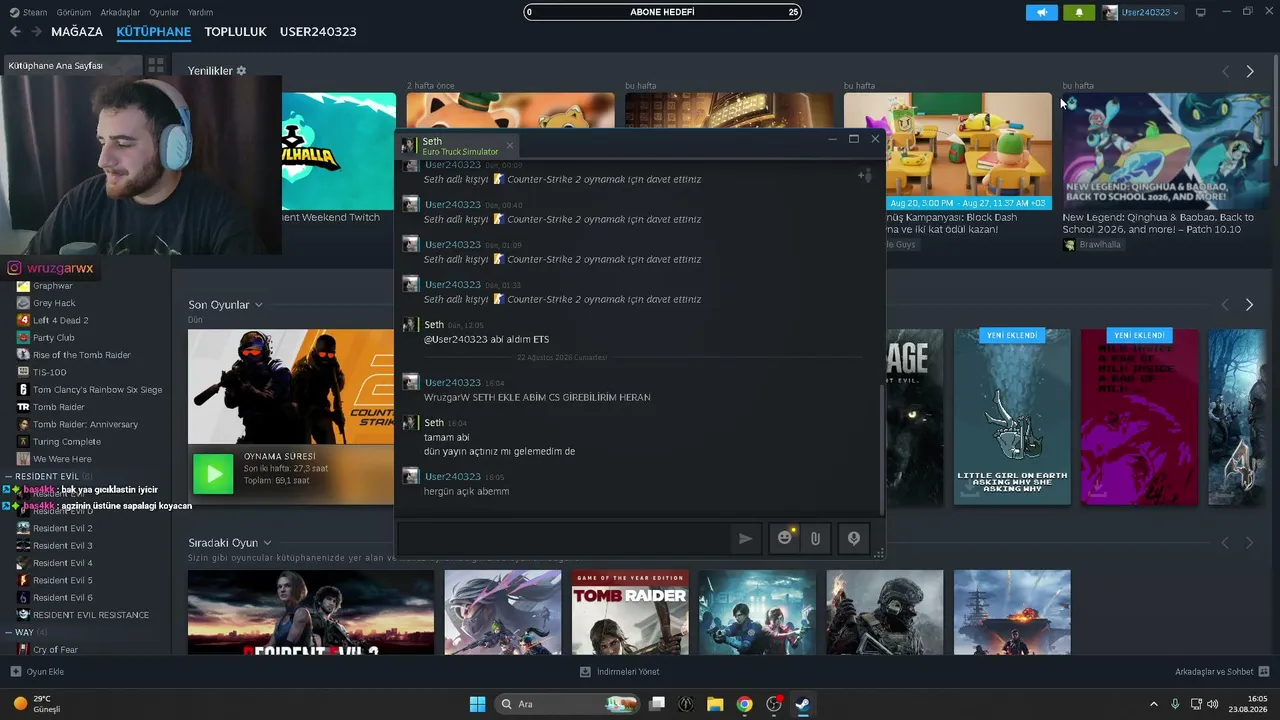
Task: Open the Little Girl on Earth game cover
Action: click(x=1012, y=417)
